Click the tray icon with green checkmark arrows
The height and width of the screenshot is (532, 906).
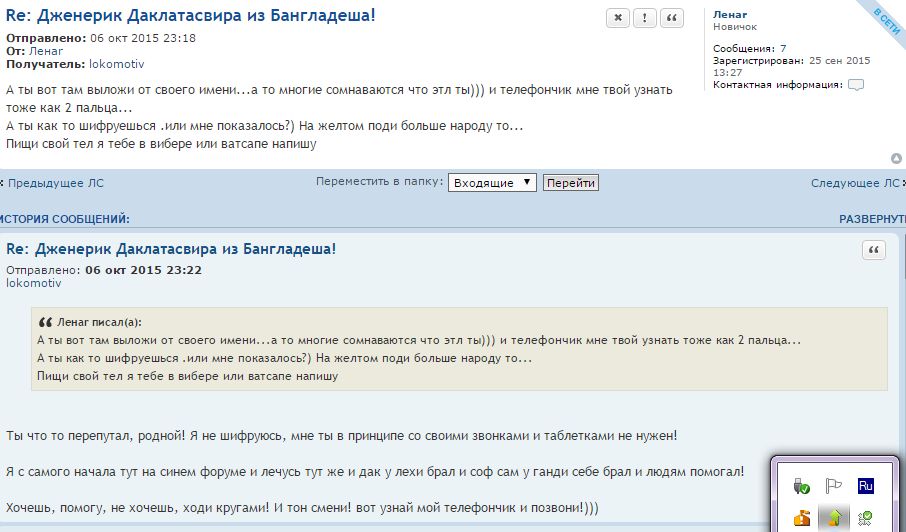coord(866,517)
